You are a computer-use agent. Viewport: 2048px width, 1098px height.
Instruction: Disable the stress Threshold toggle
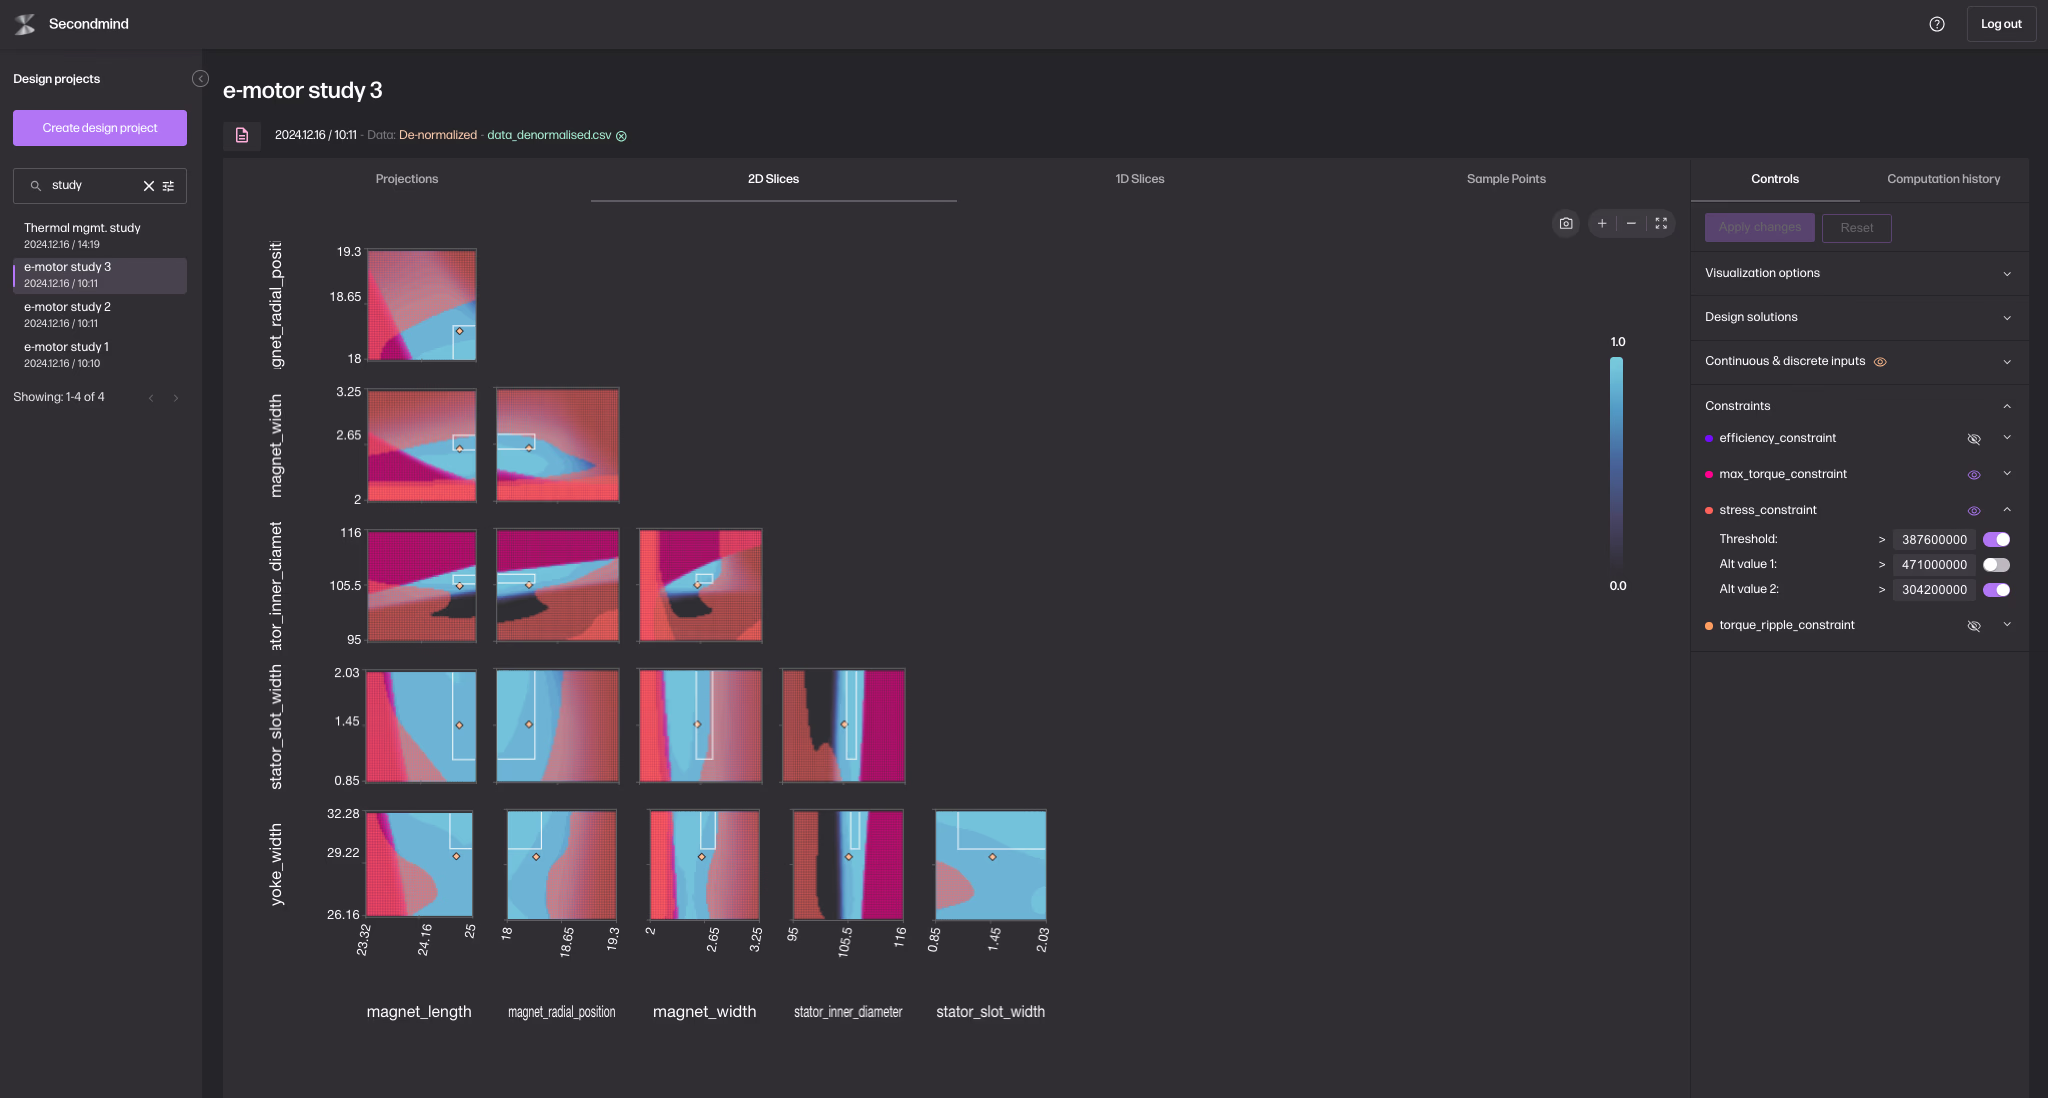[1996, 540]
